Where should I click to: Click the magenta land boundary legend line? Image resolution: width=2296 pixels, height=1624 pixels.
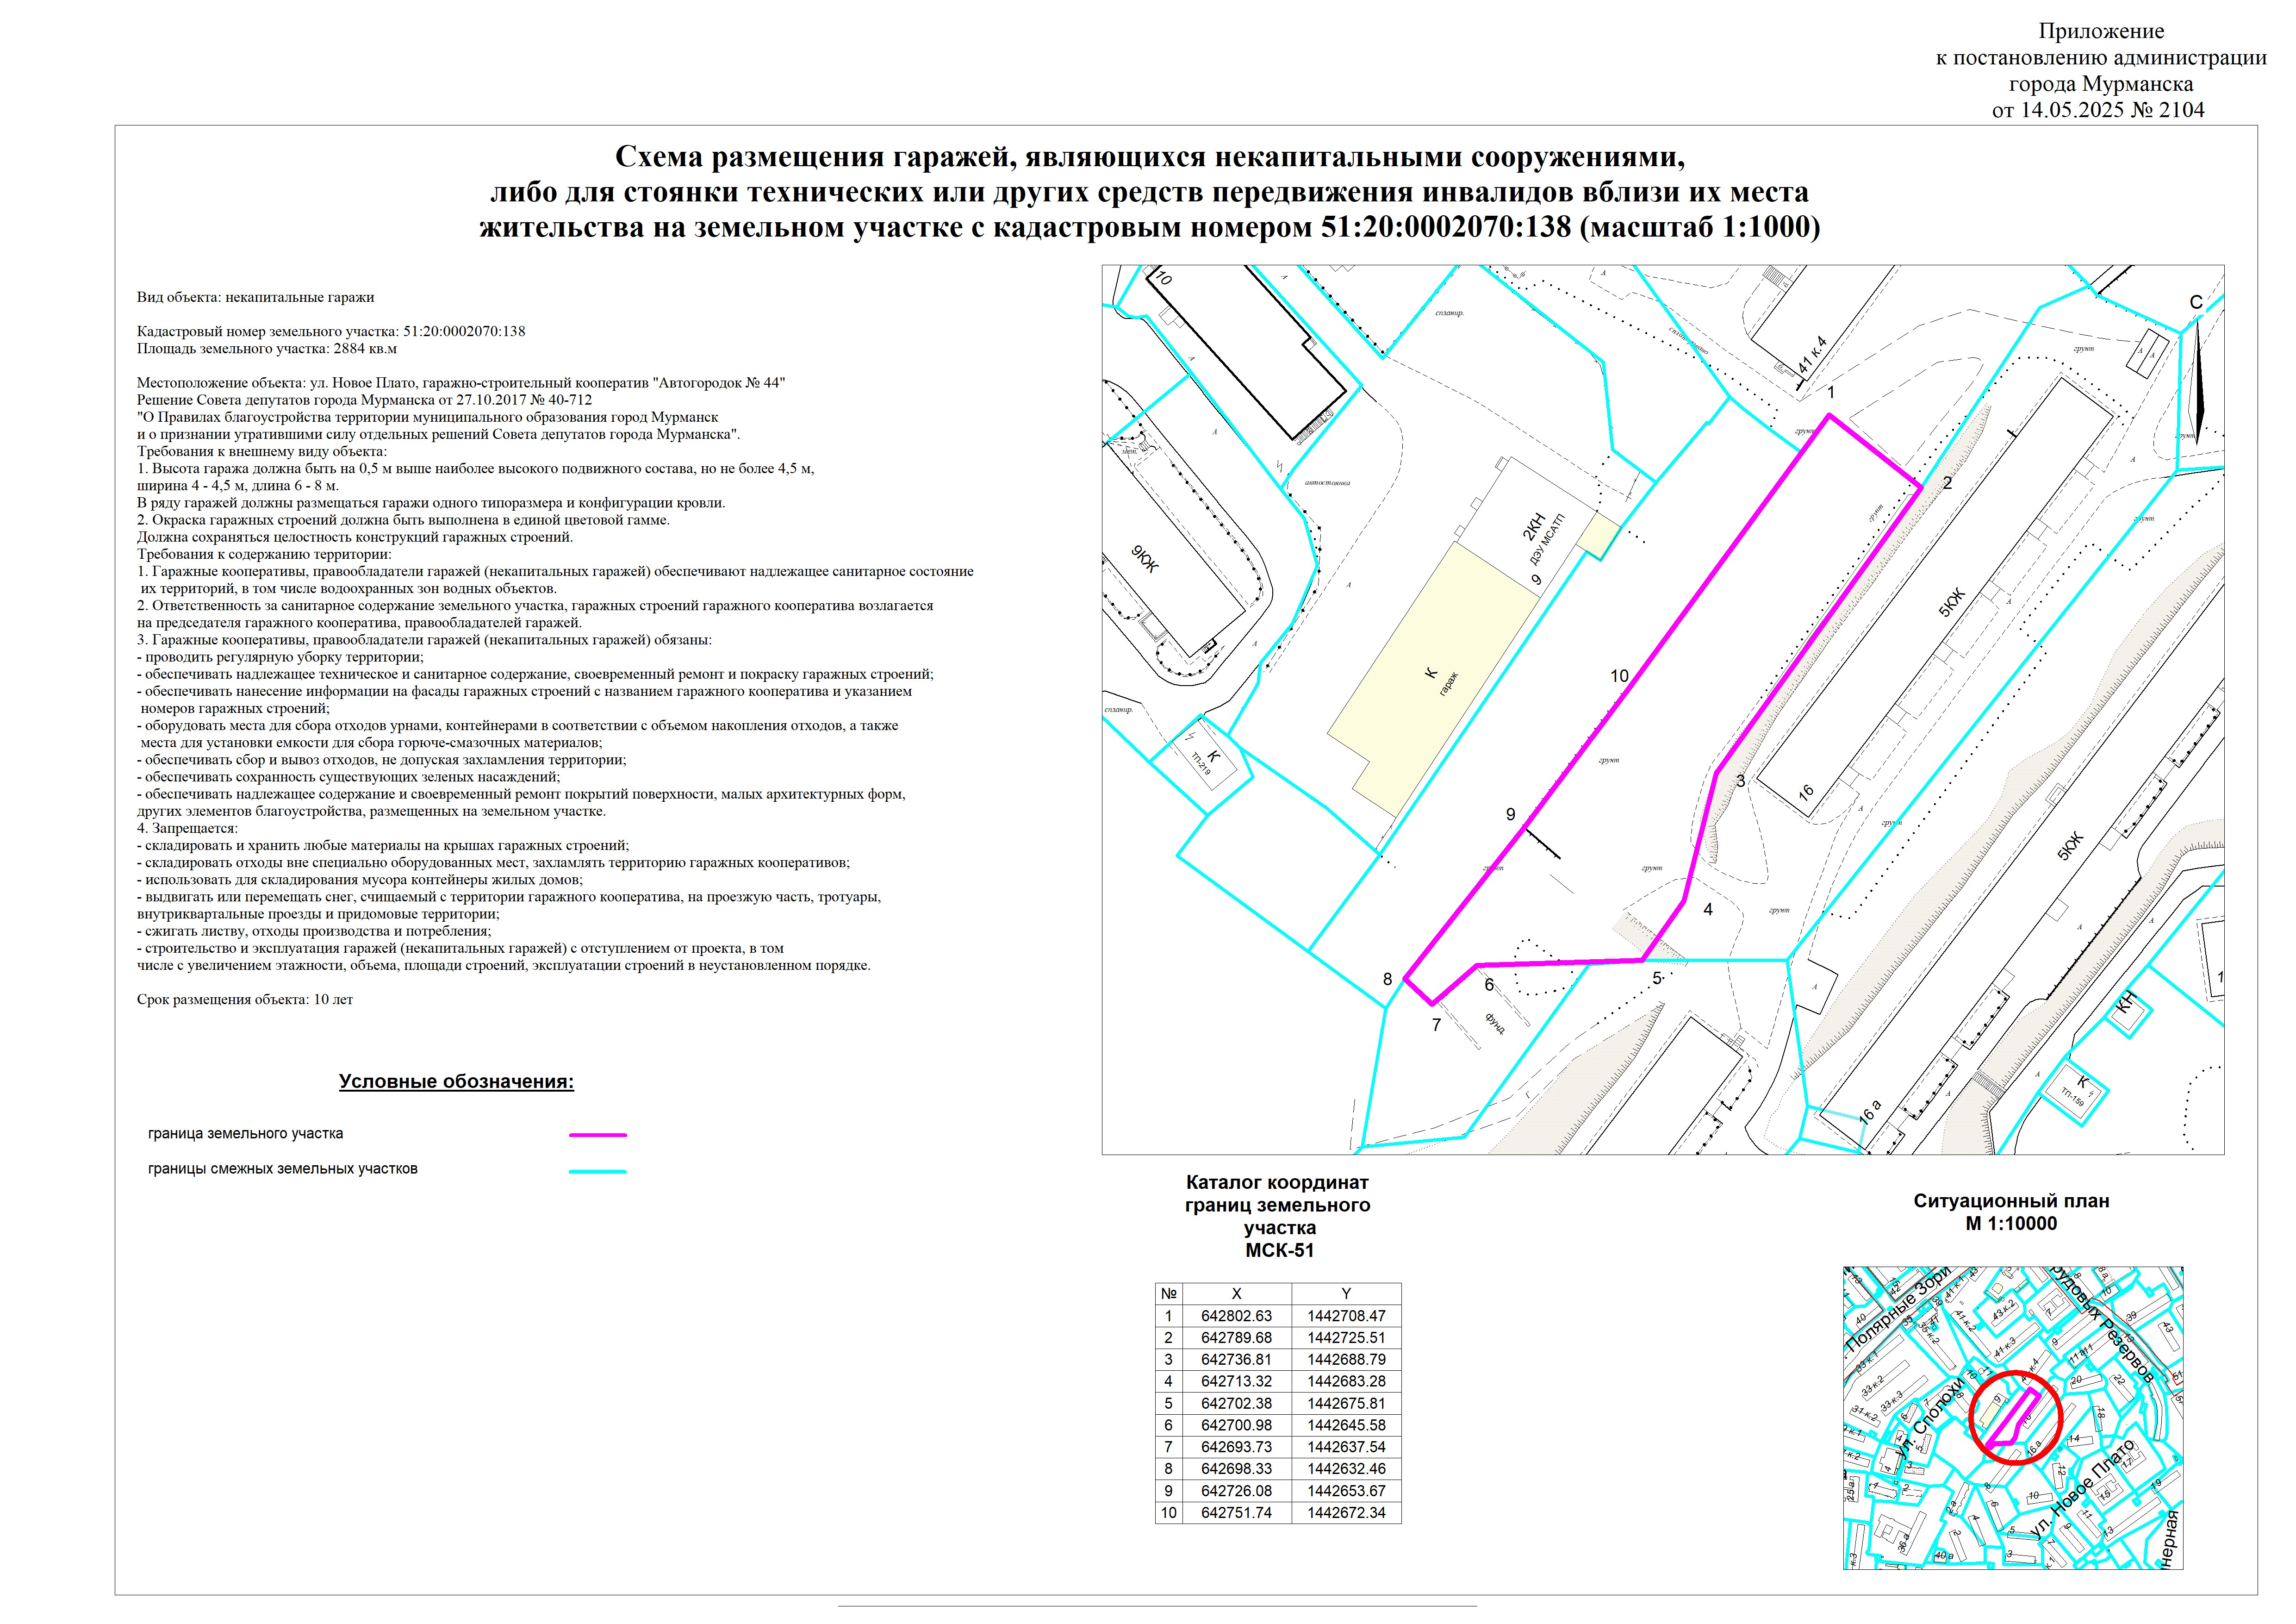597,1135
